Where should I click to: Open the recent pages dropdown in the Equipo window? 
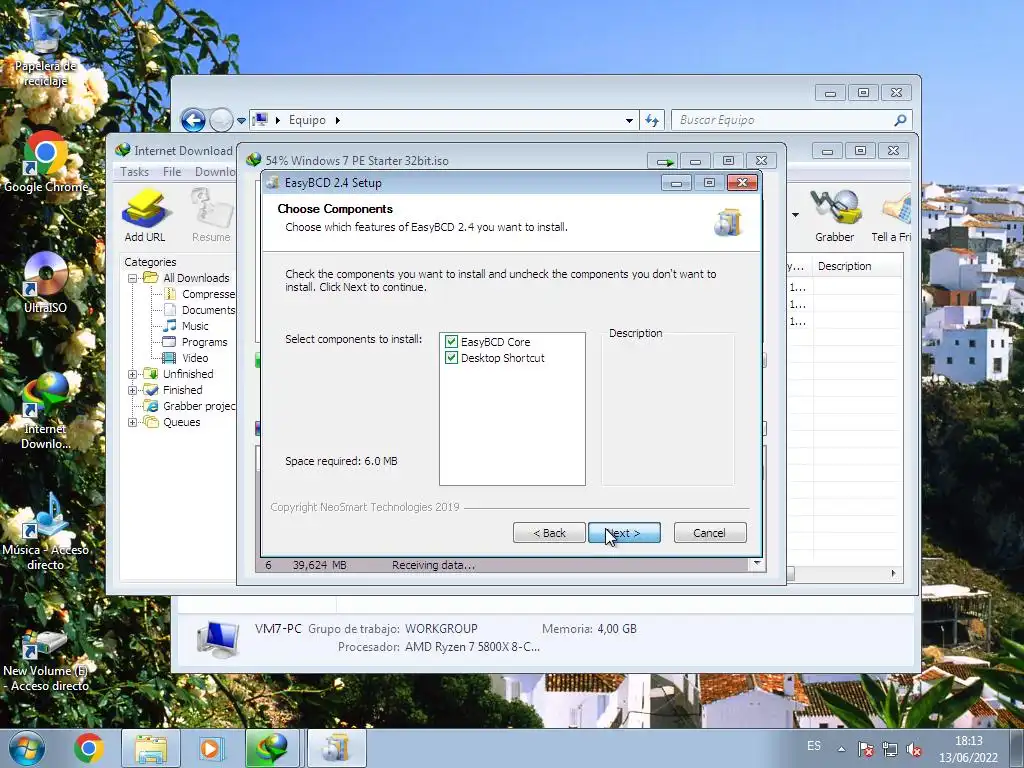click(x=241, y=121)
